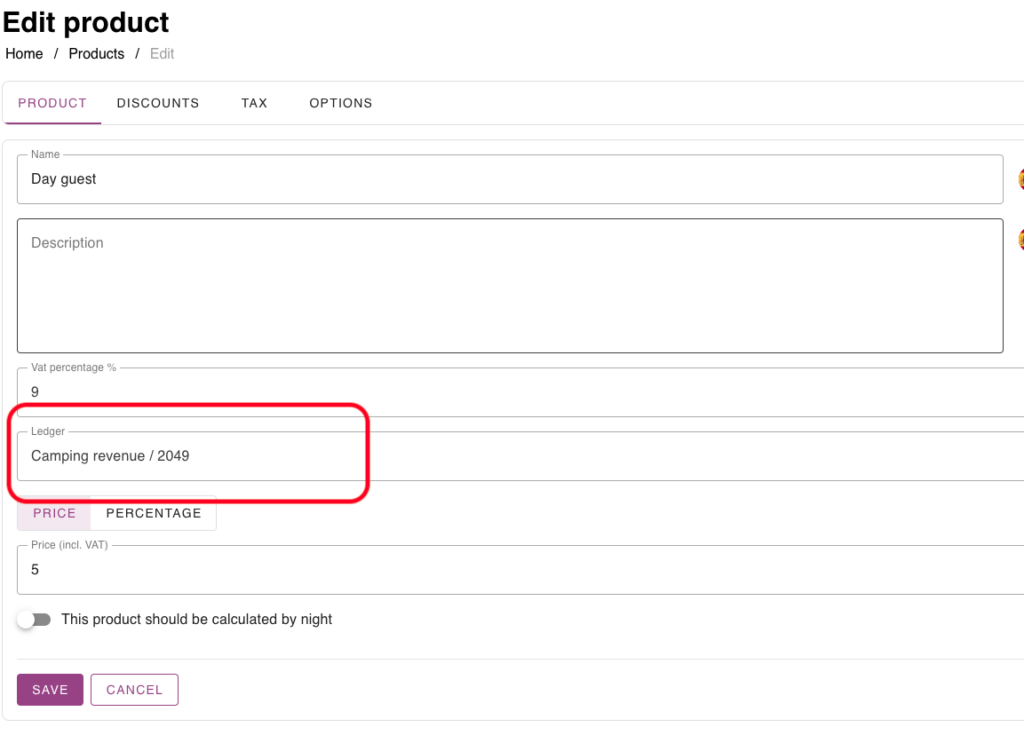Go back to Products in breadcrumb
Image resolution: width=1024 pixels, height=735 pixels.
tap(96, 54)
